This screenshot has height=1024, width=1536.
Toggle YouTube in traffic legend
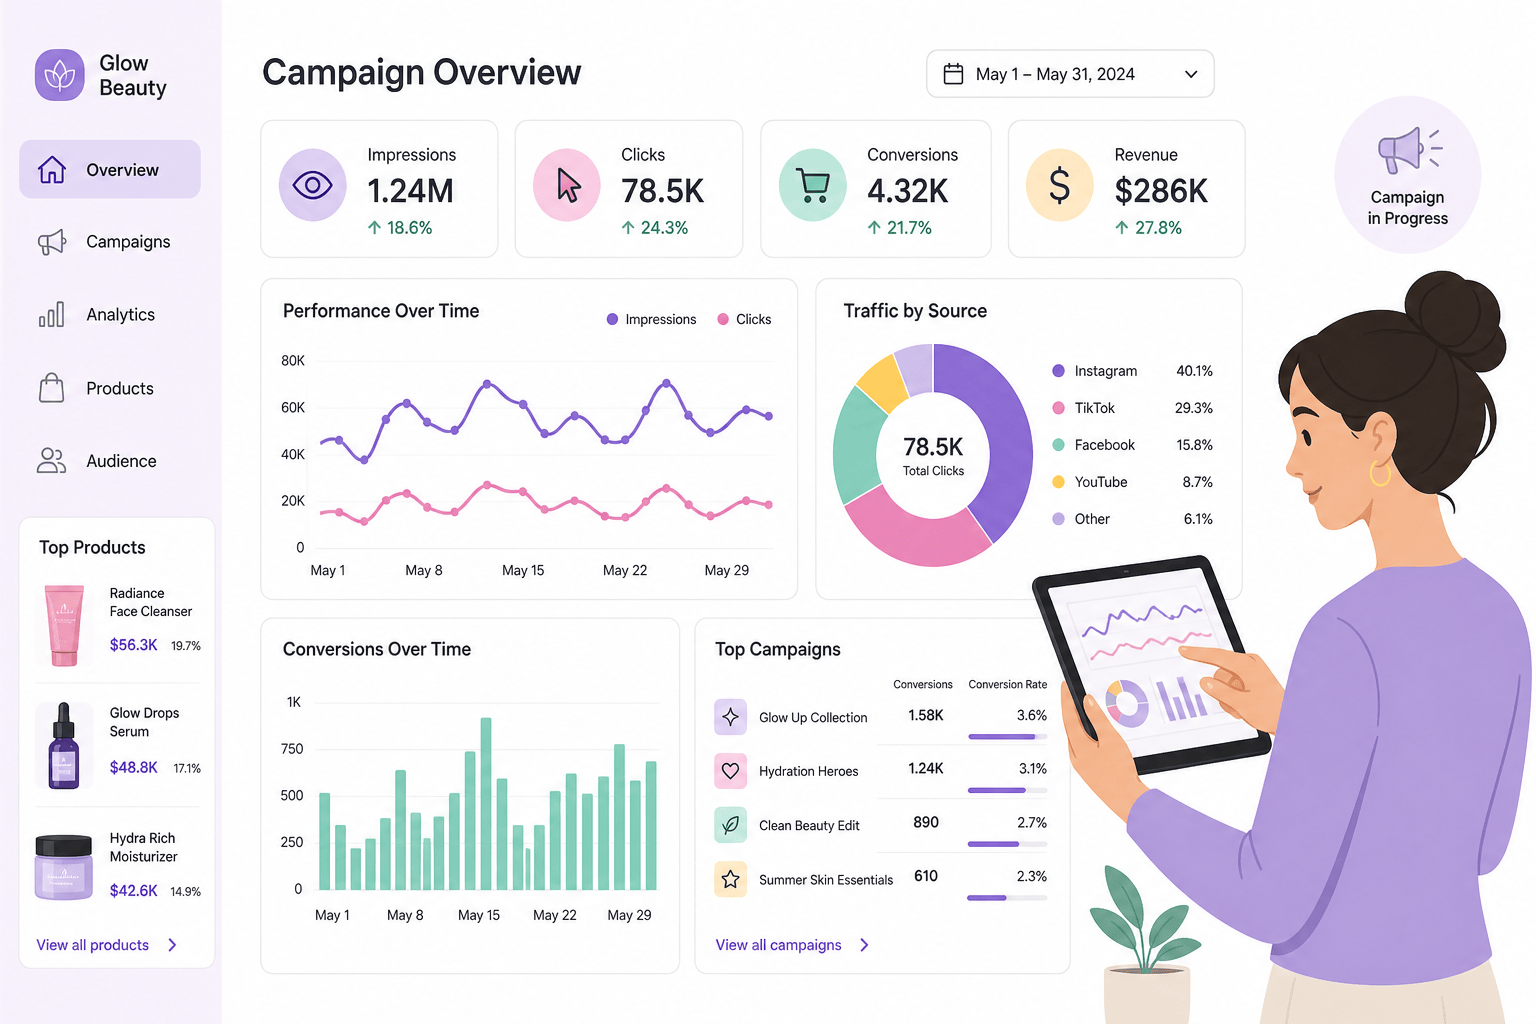tap(1132, 482)
